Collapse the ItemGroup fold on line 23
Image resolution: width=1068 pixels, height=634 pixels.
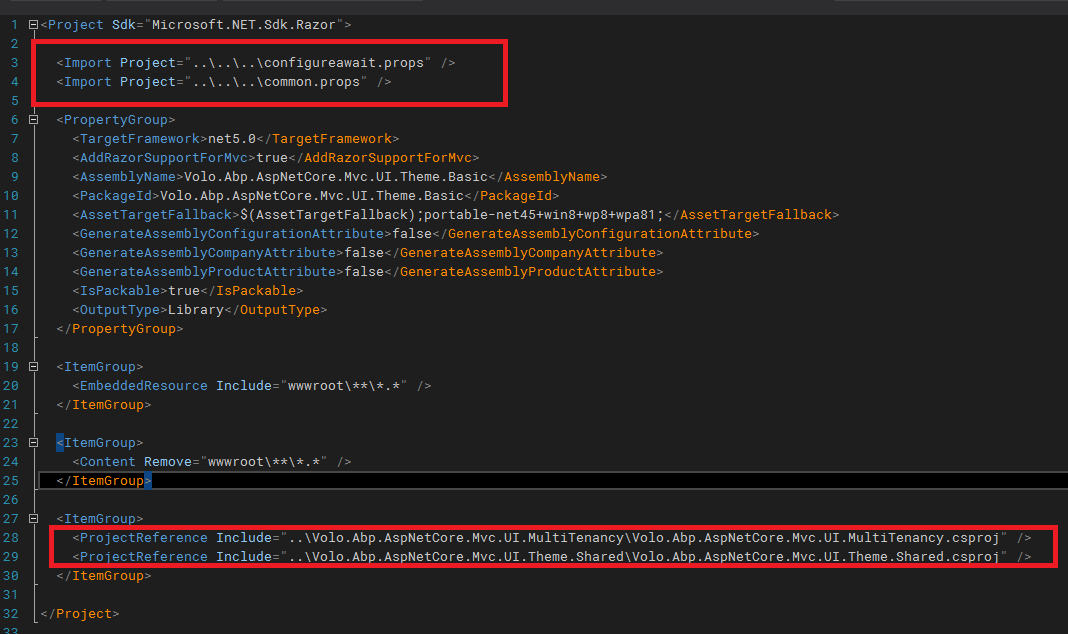pos(33,443)
